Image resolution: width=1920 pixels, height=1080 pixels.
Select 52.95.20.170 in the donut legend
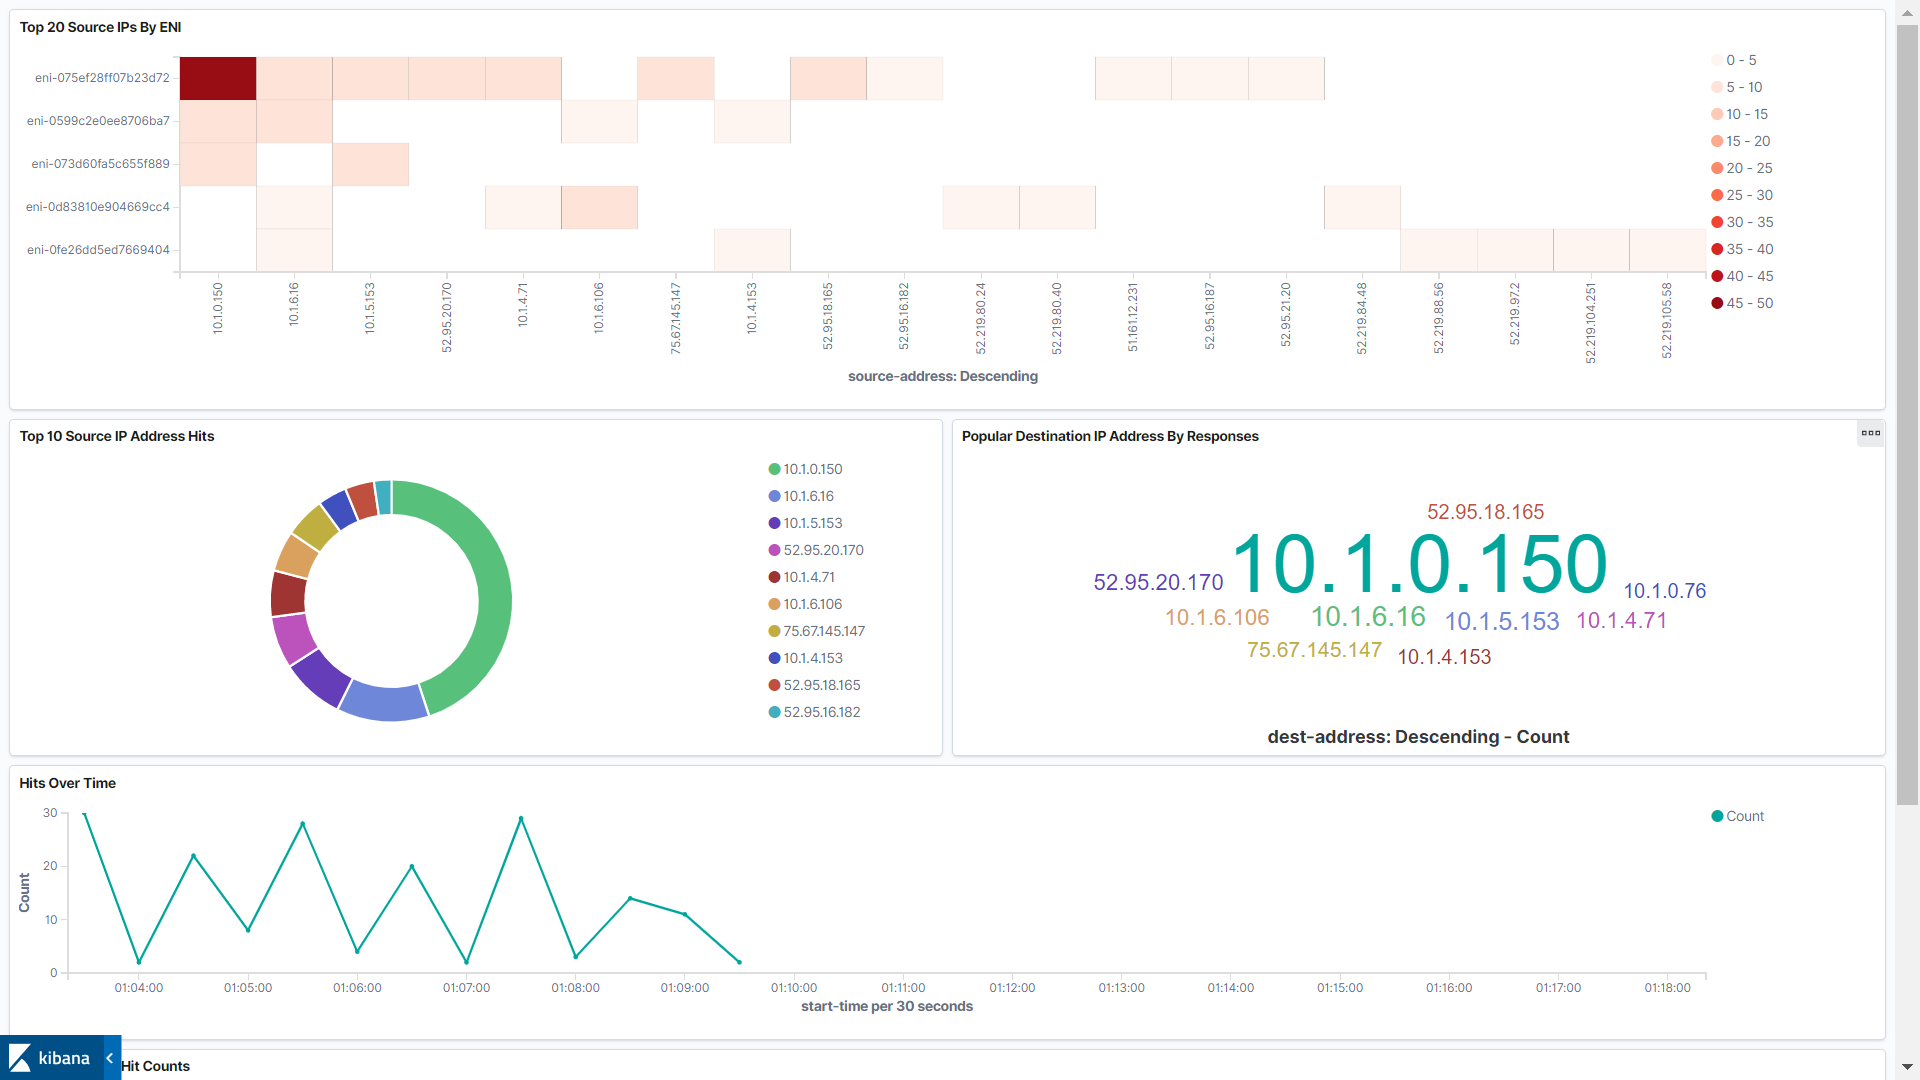[x=816, y=550]
